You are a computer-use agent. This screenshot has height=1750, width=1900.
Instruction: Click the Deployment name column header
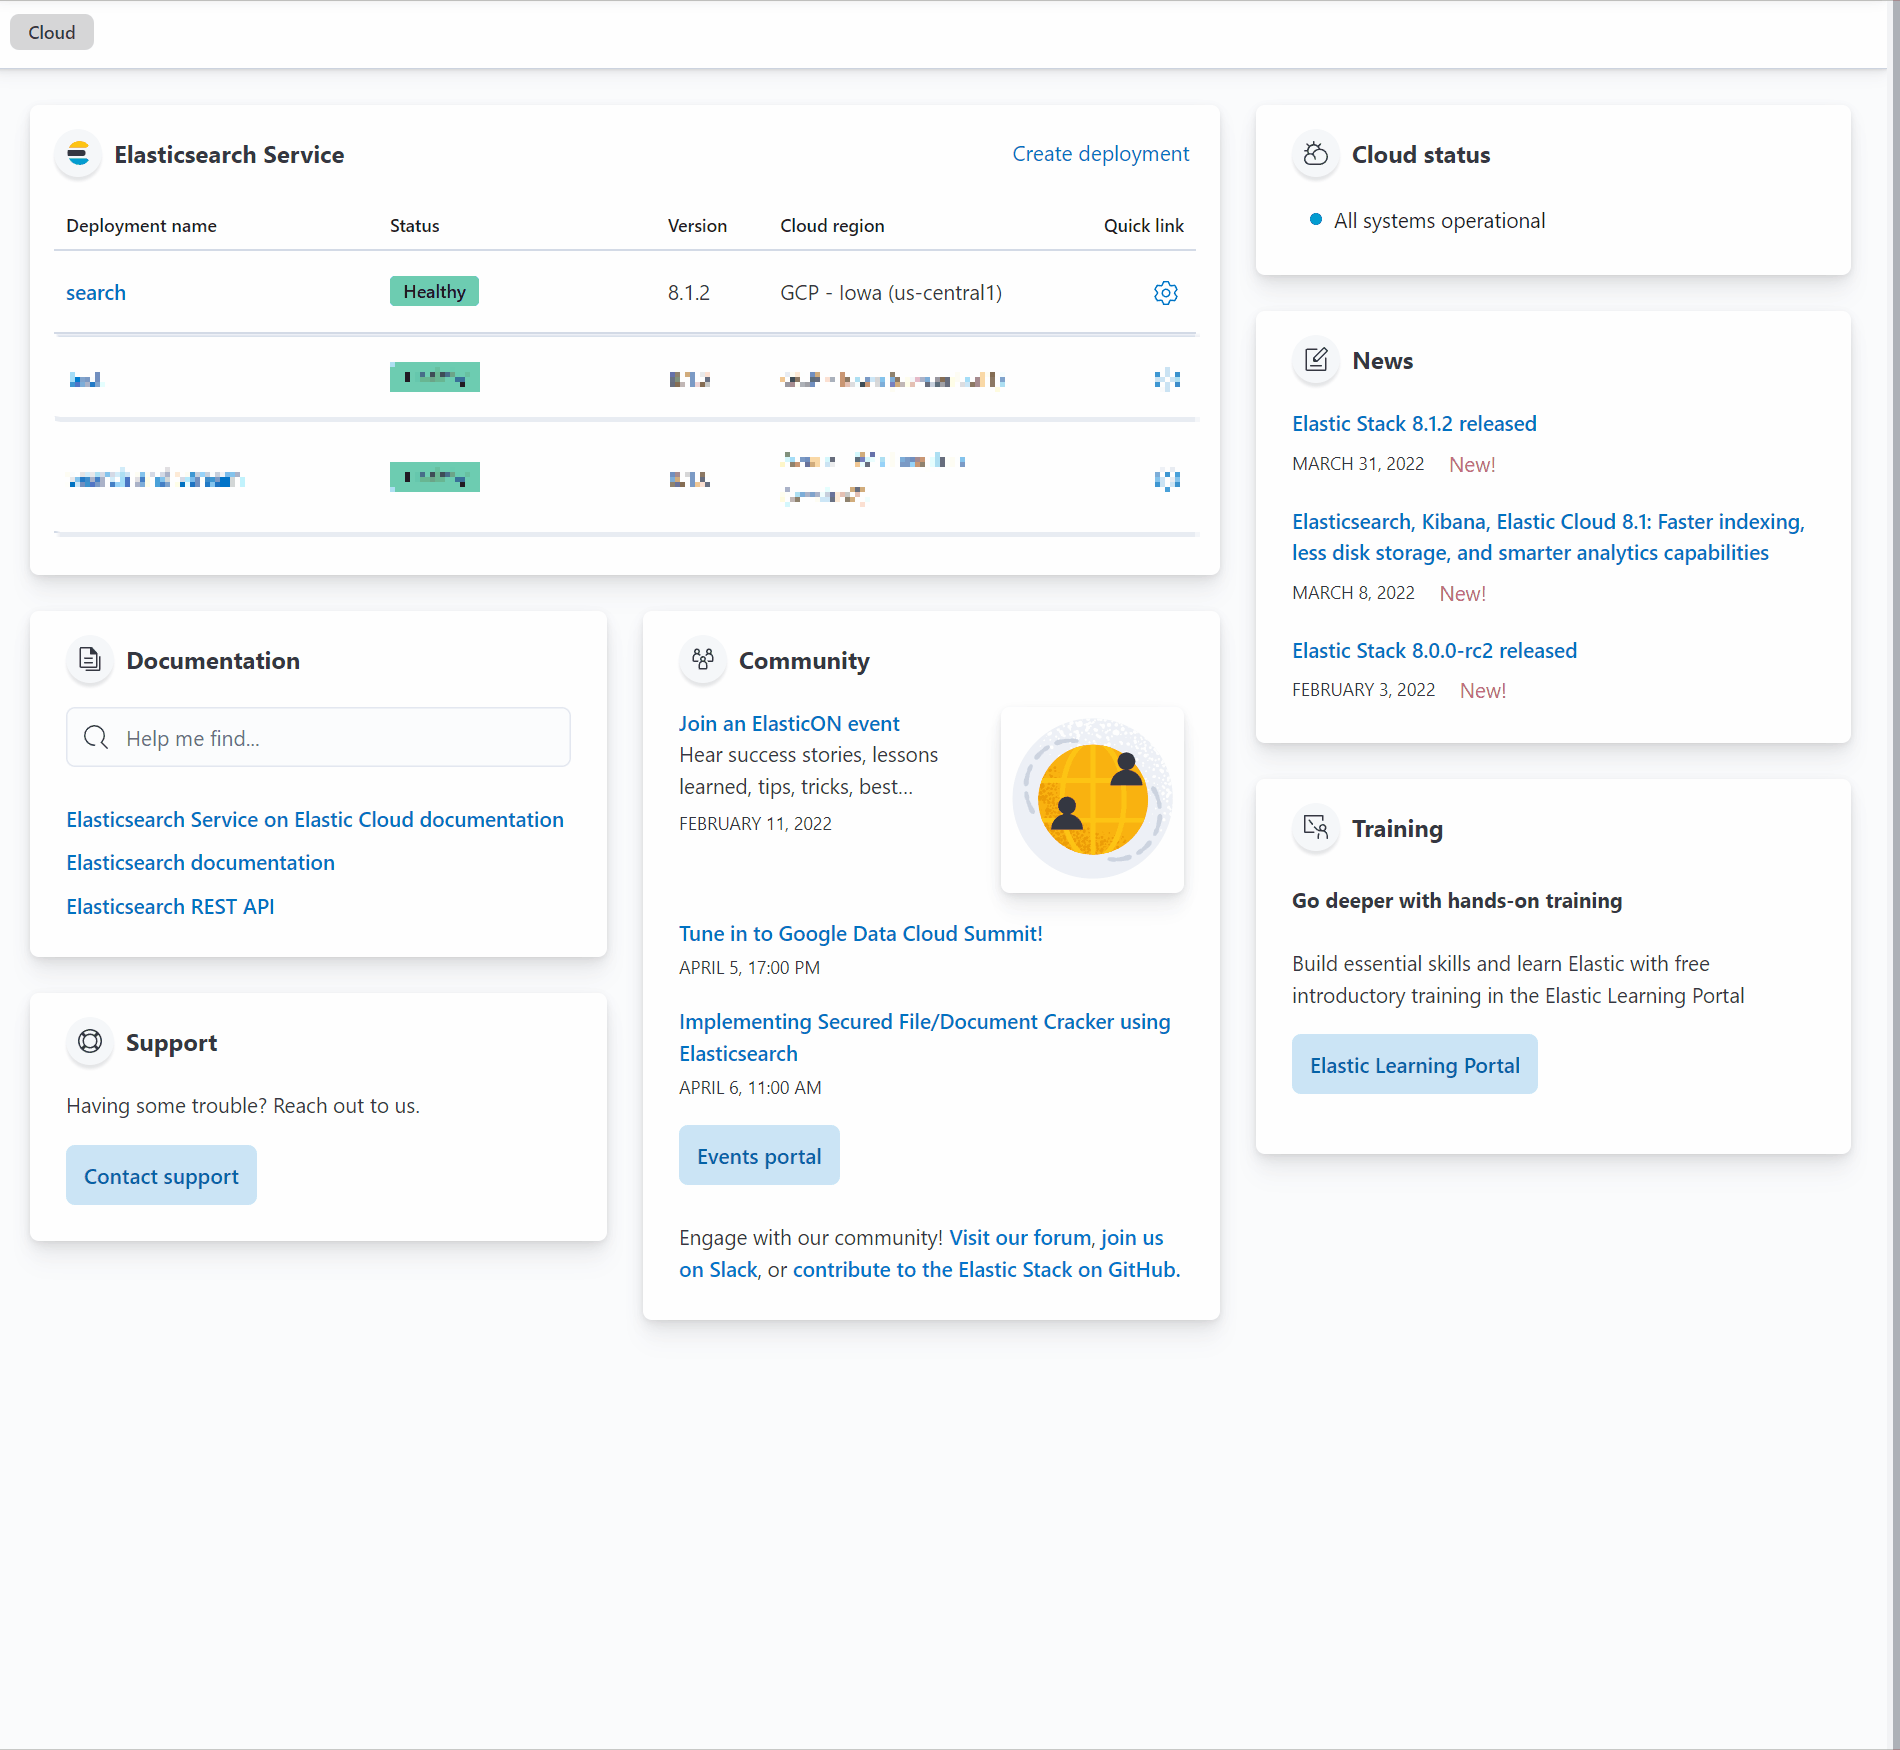click(141, 226)
